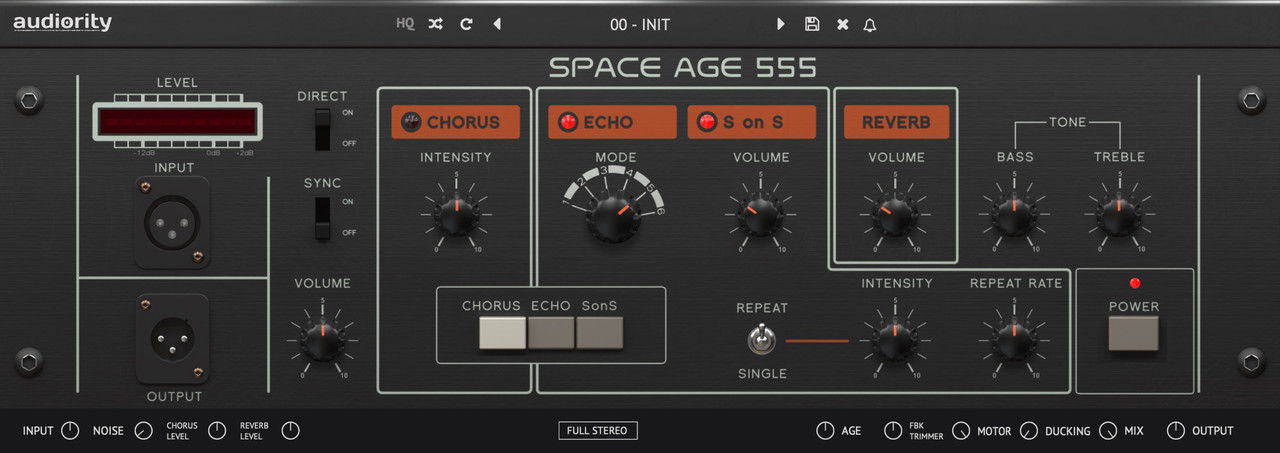The height and width of the screenshot is (453, 1280).
Task: Go to next preset arrow
Action: coord(781,24)
